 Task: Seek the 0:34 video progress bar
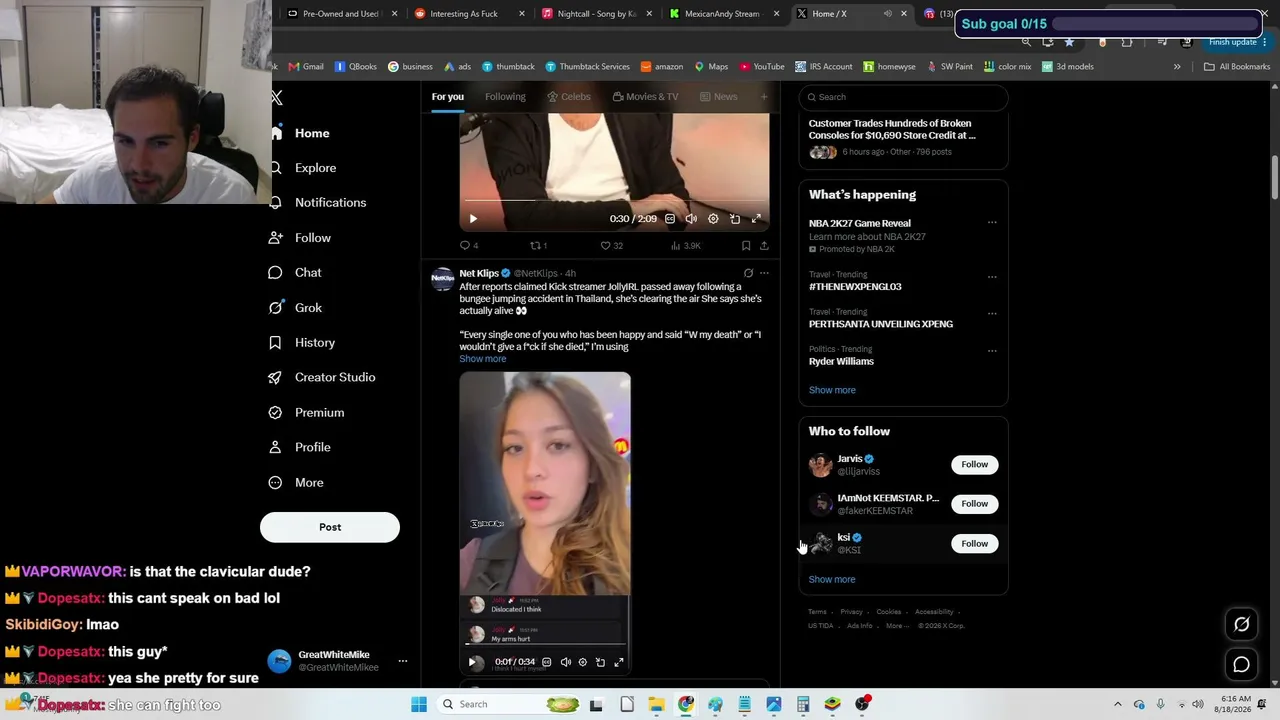point(545,645)
